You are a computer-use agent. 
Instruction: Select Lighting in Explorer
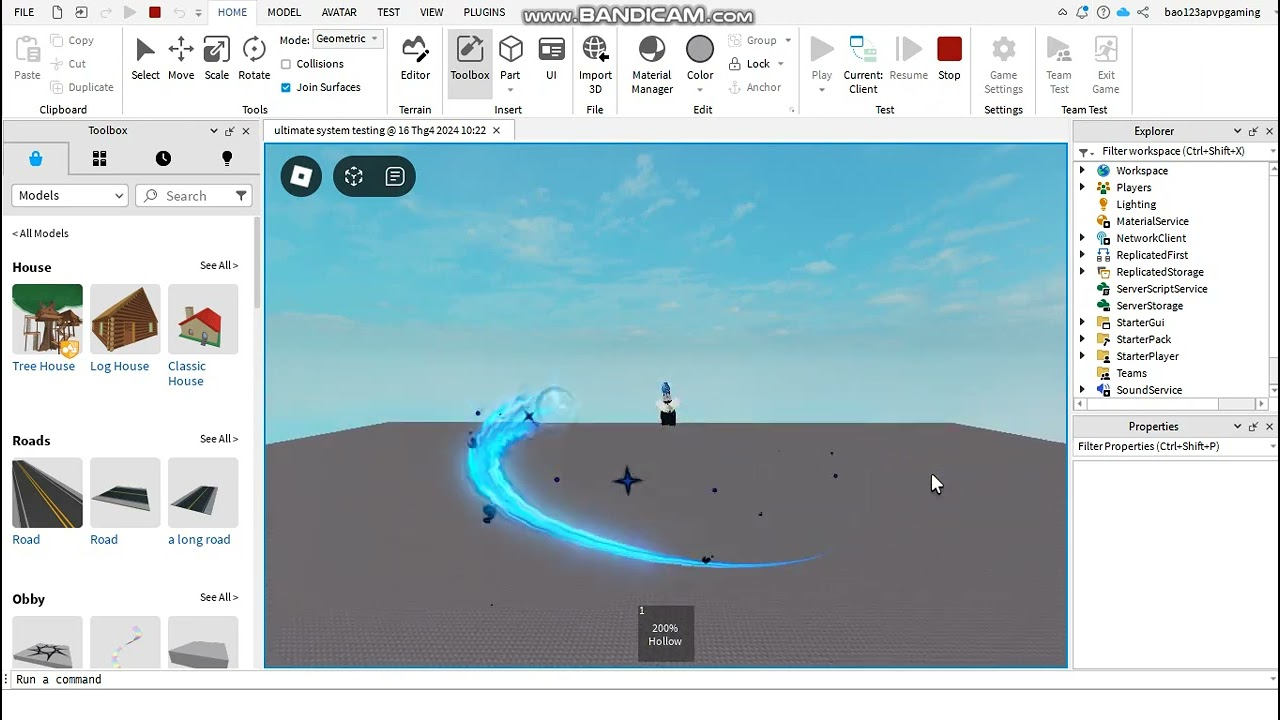coord(1136,205)
